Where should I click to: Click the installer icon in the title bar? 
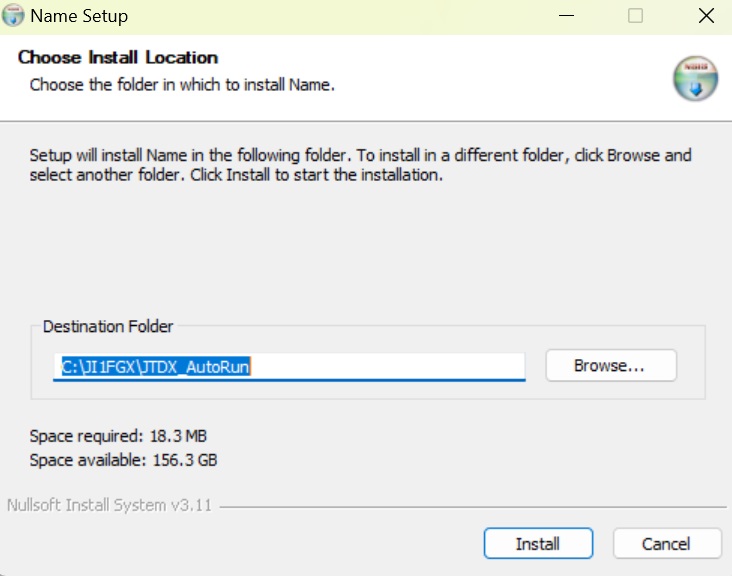(x=14, y=17)
